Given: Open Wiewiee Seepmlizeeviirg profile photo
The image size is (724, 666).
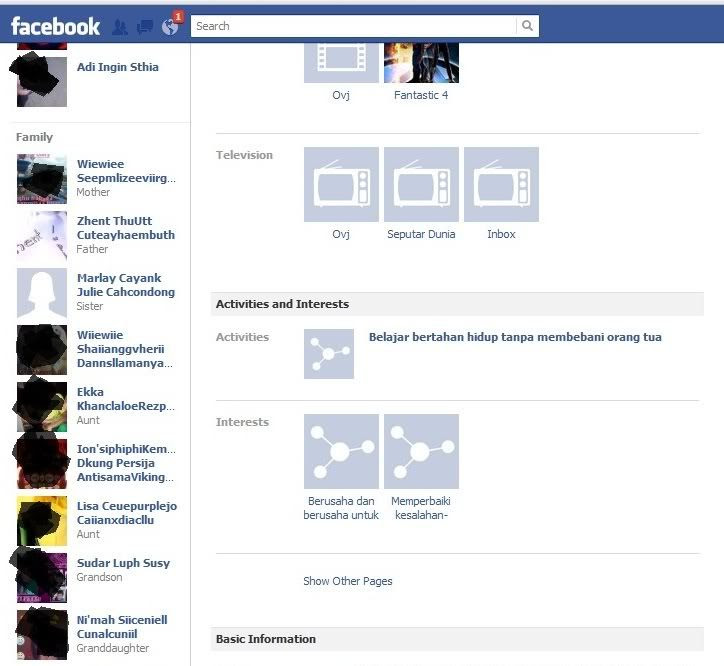Looking at the screenshot, I should 42,179.
